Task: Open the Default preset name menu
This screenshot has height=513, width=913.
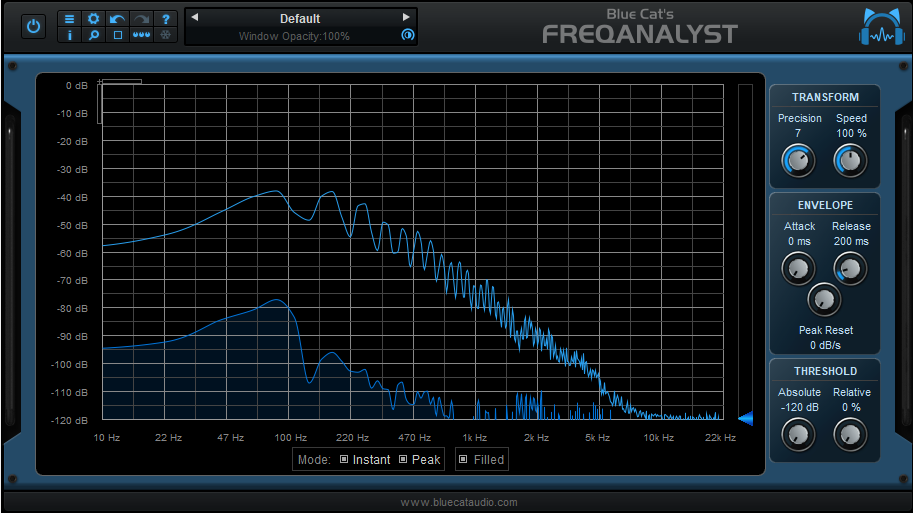Action: coord(300,19)
